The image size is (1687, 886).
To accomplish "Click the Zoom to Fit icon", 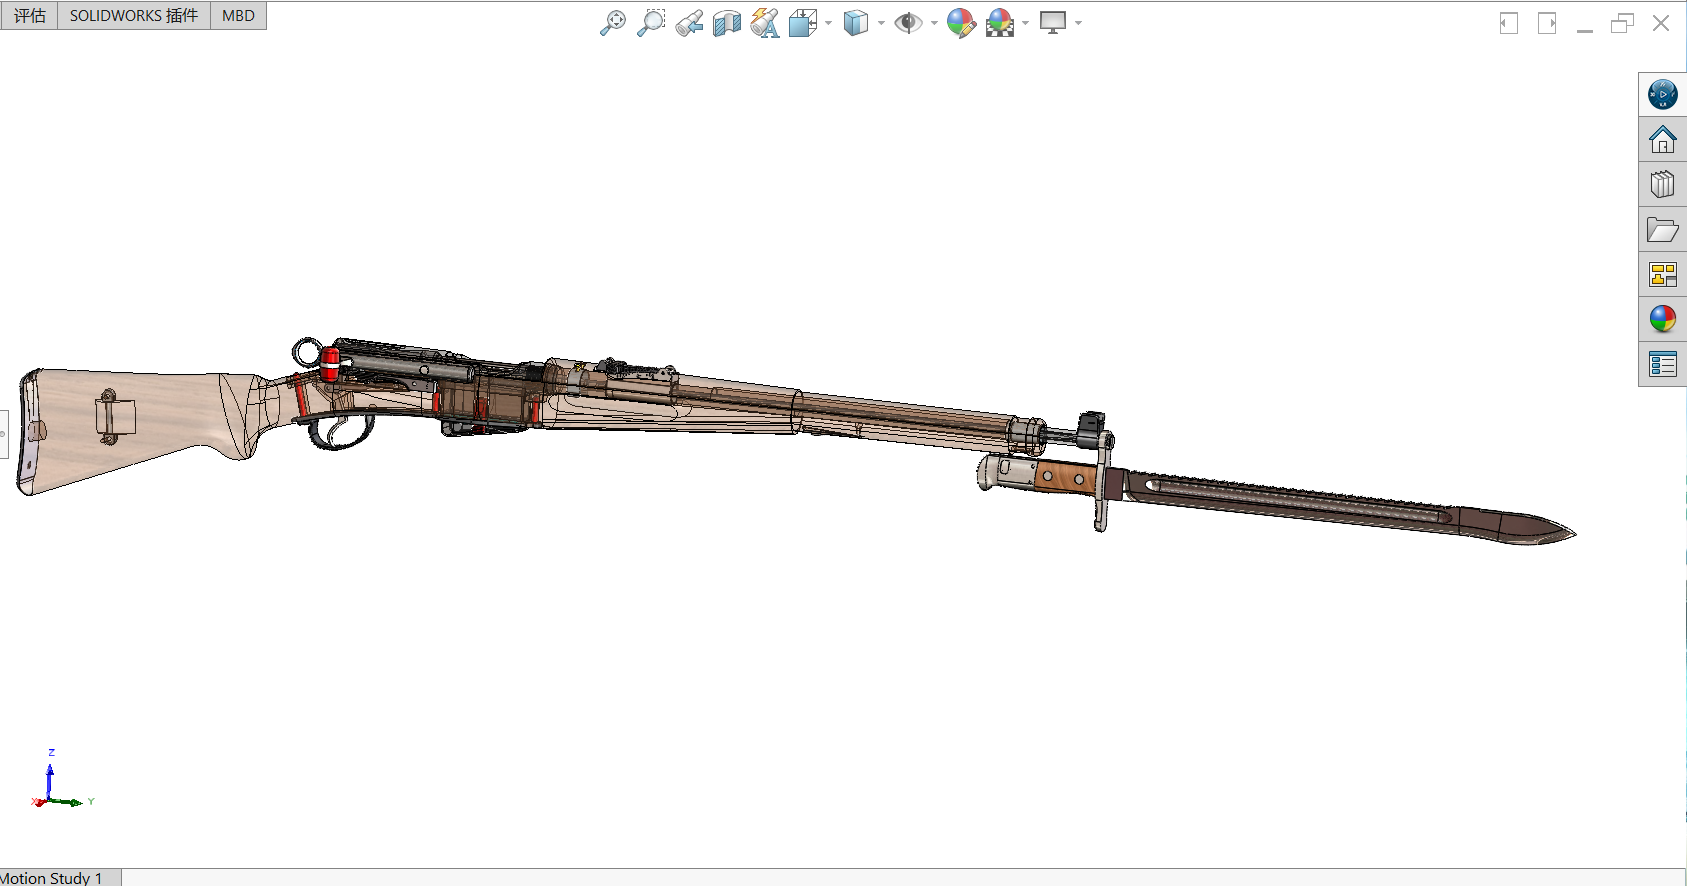I will pos(613,22).
